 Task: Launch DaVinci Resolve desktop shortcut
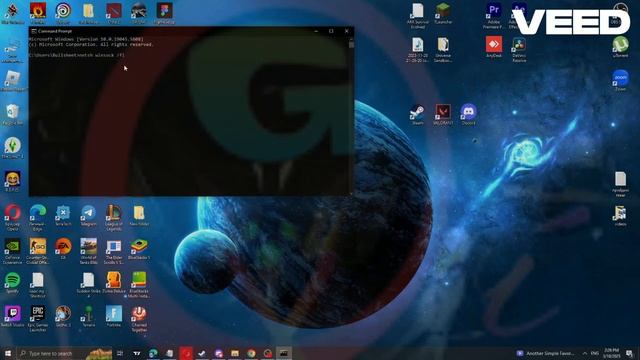(519, 49)
